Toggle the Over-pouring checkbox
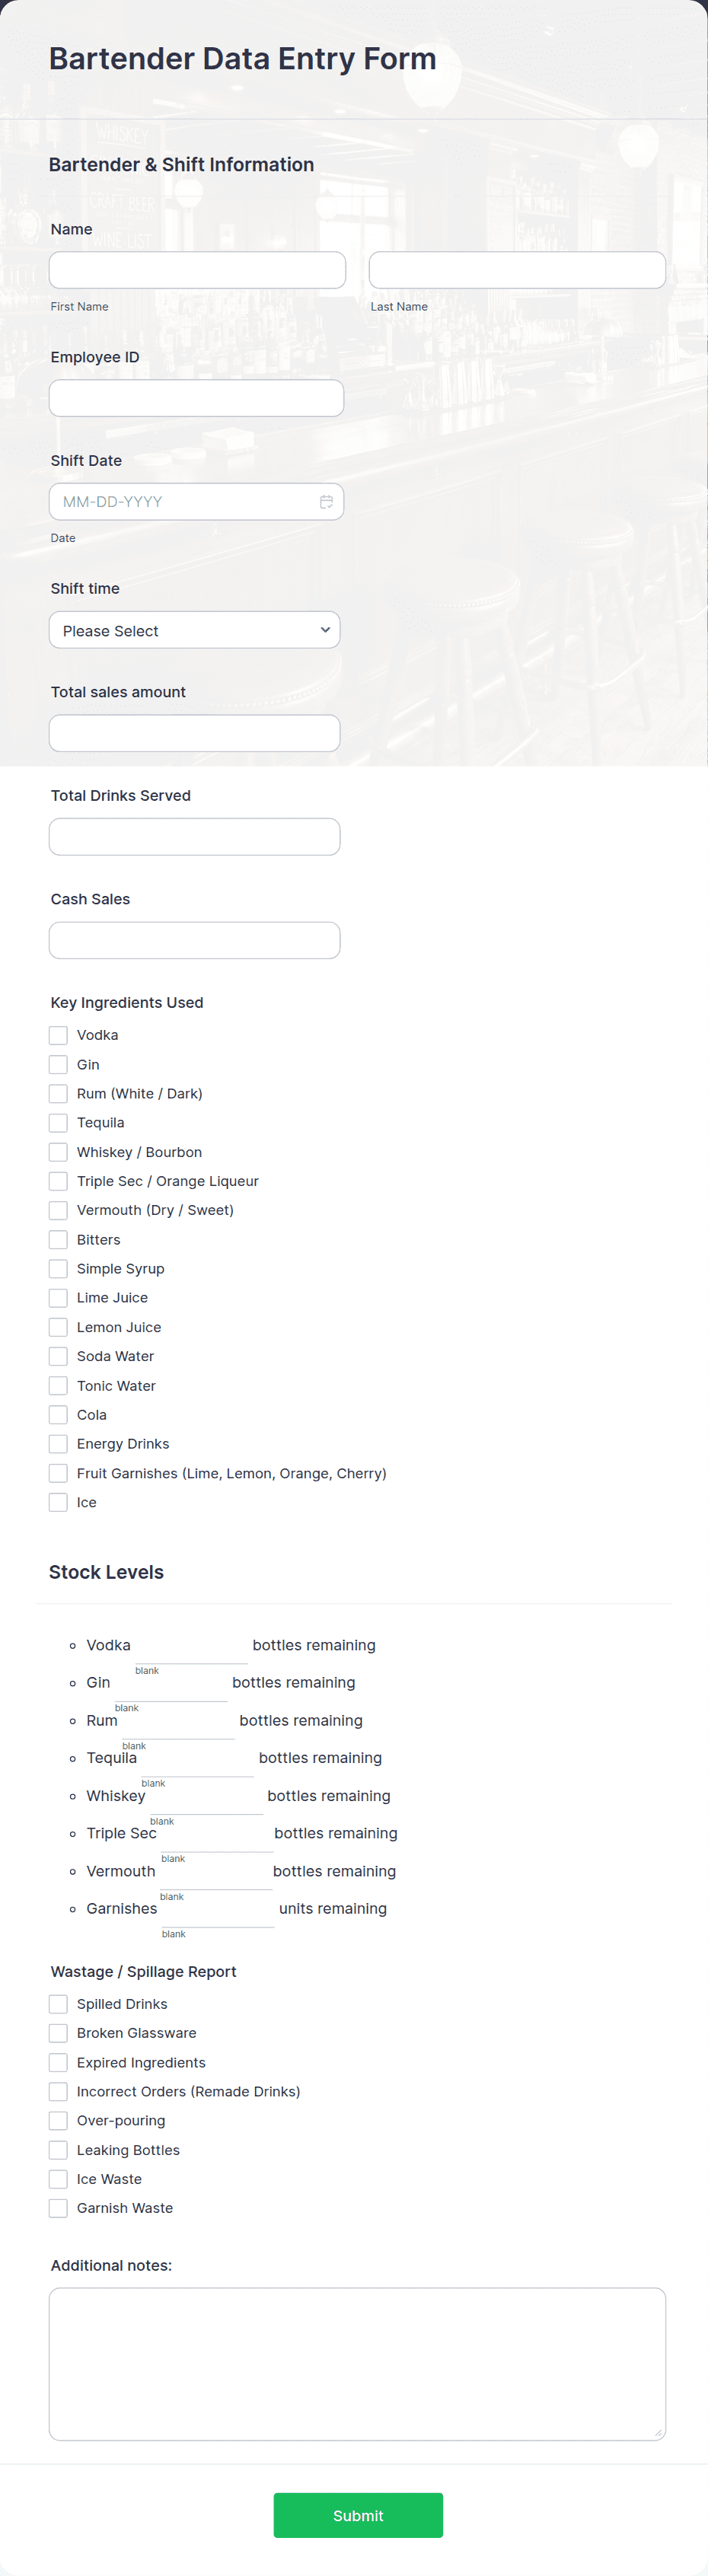This screenshot has height=2576, width=708. click(x=59, y=2120)
